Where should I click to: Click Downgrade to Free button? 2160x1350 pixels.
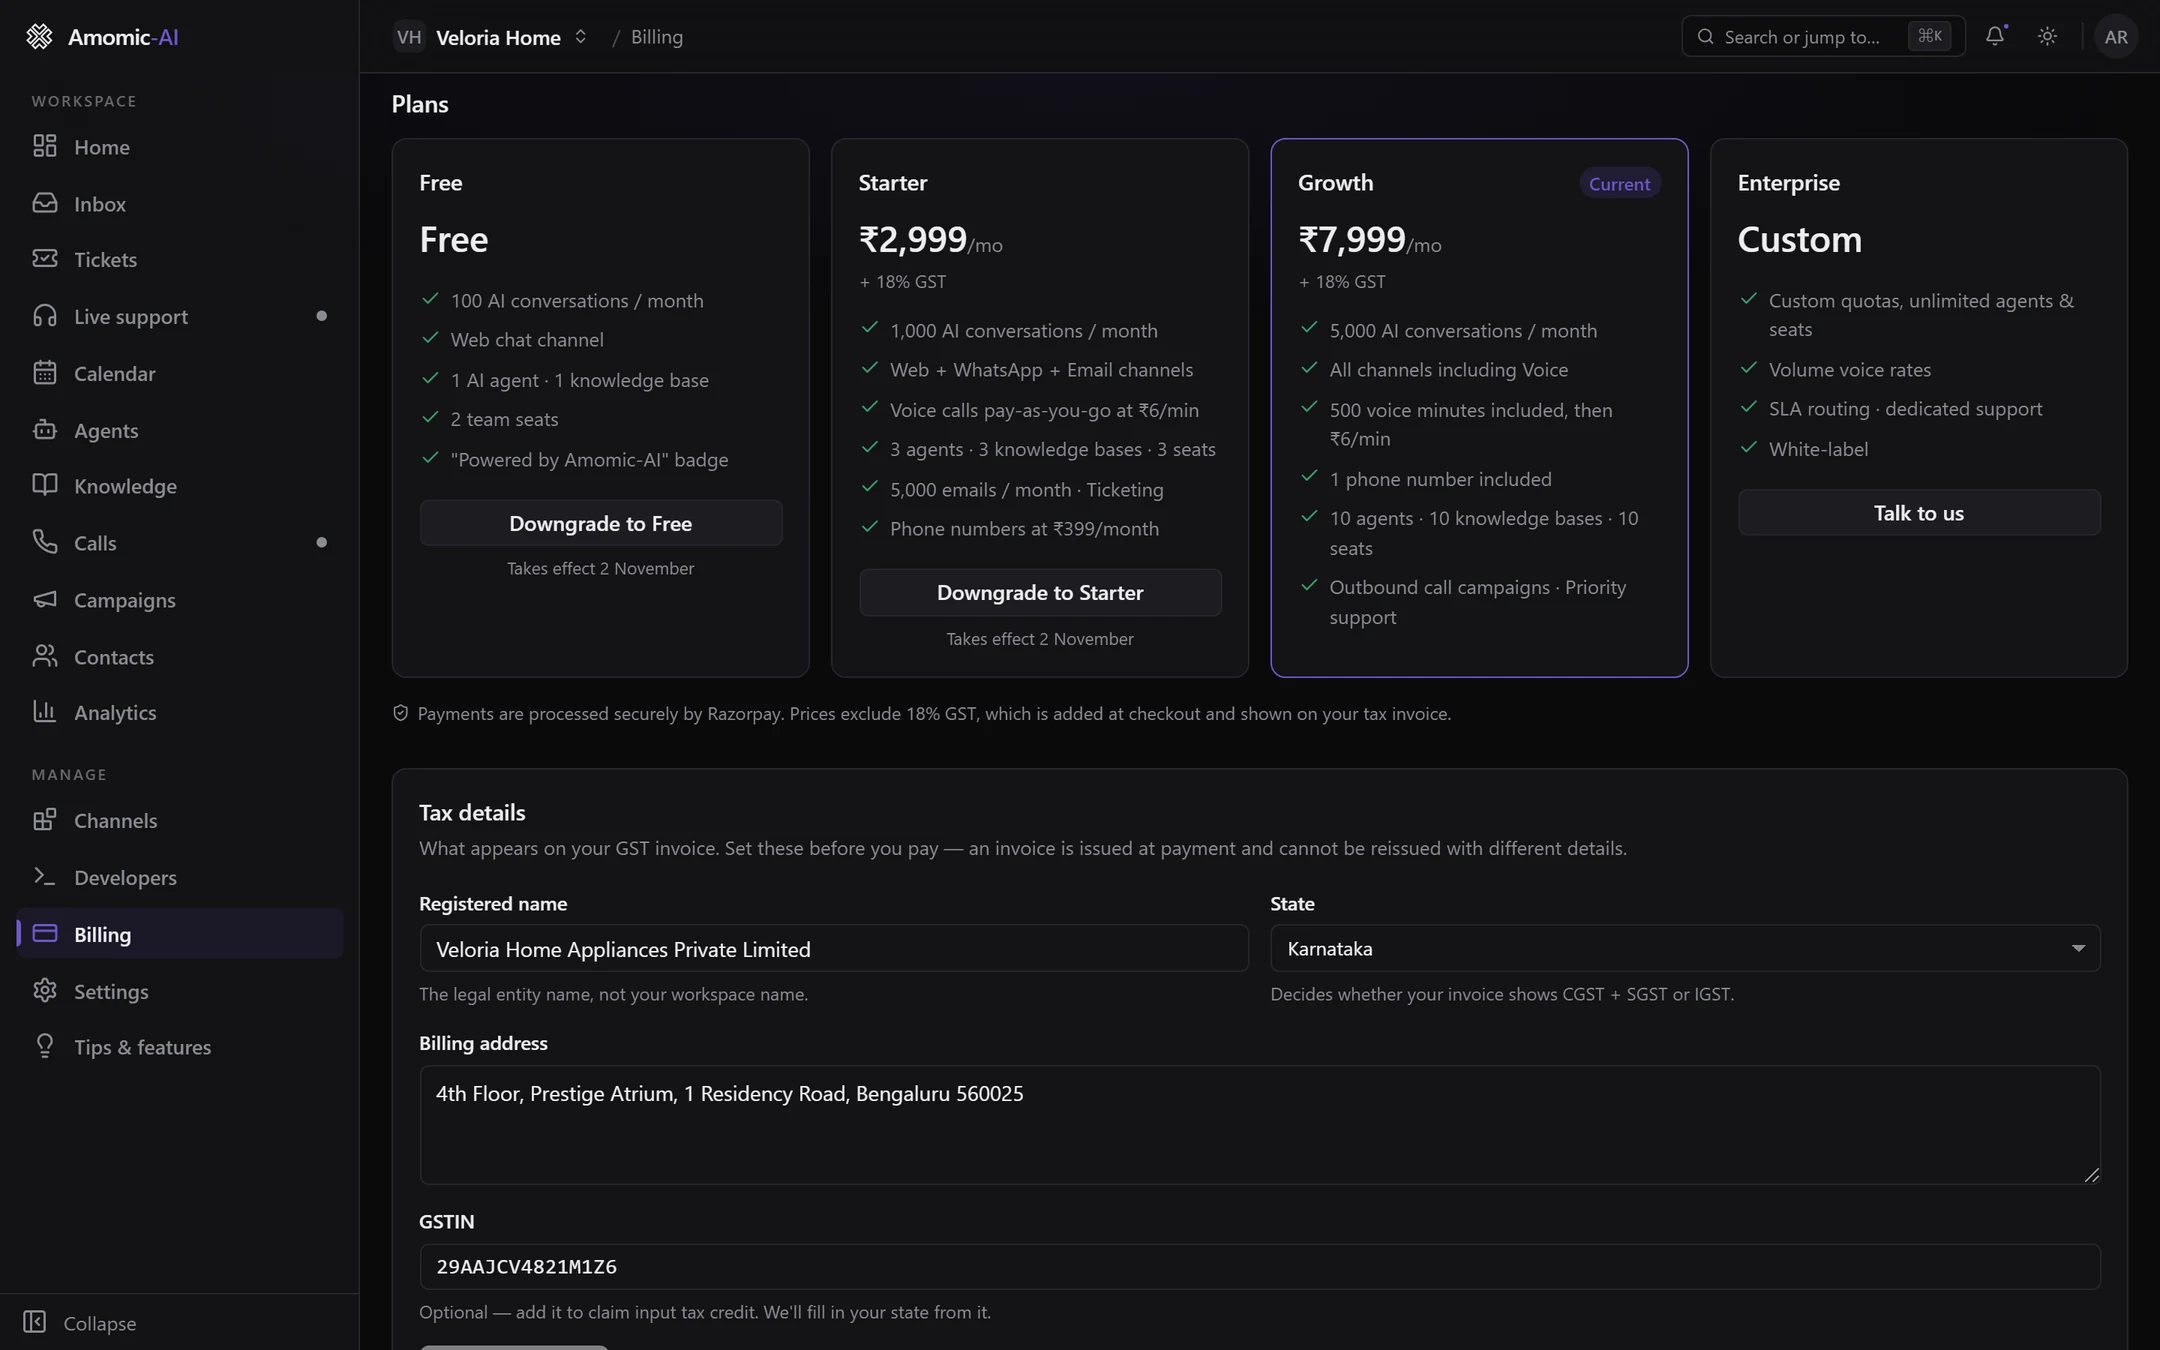(600, 523)
